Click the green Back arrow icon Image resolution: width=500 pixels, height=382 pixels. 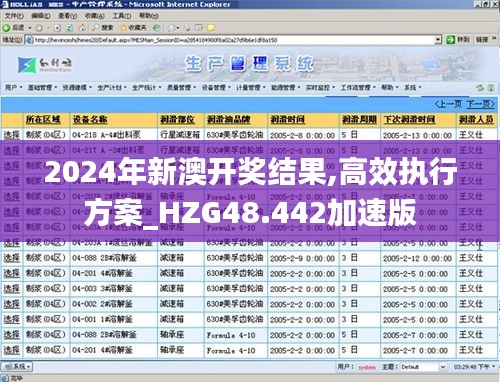pyautogui.click(x=6, y=28)
